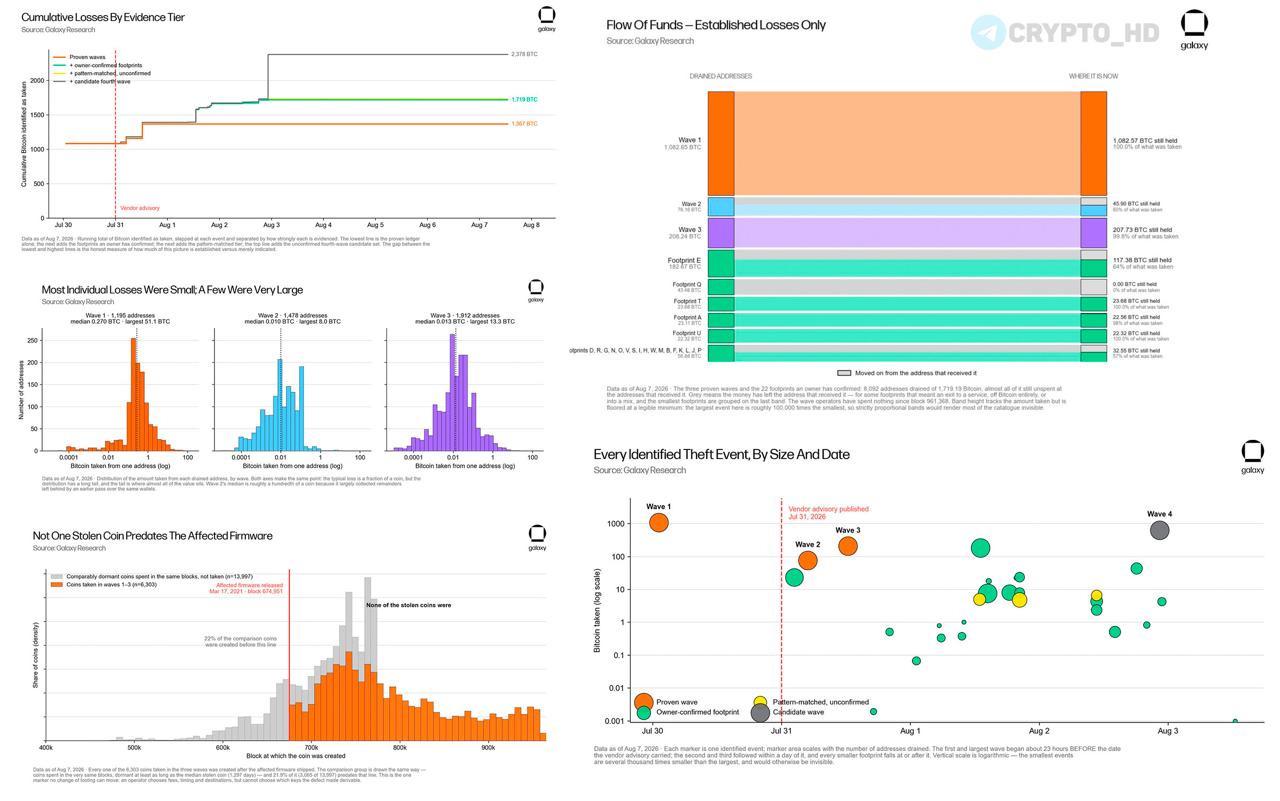Click the 'Not One Stolen Coin Predates The Affected Firmware' title
This screenshot has height=801, width=1280.
click(x=152, y=536)
